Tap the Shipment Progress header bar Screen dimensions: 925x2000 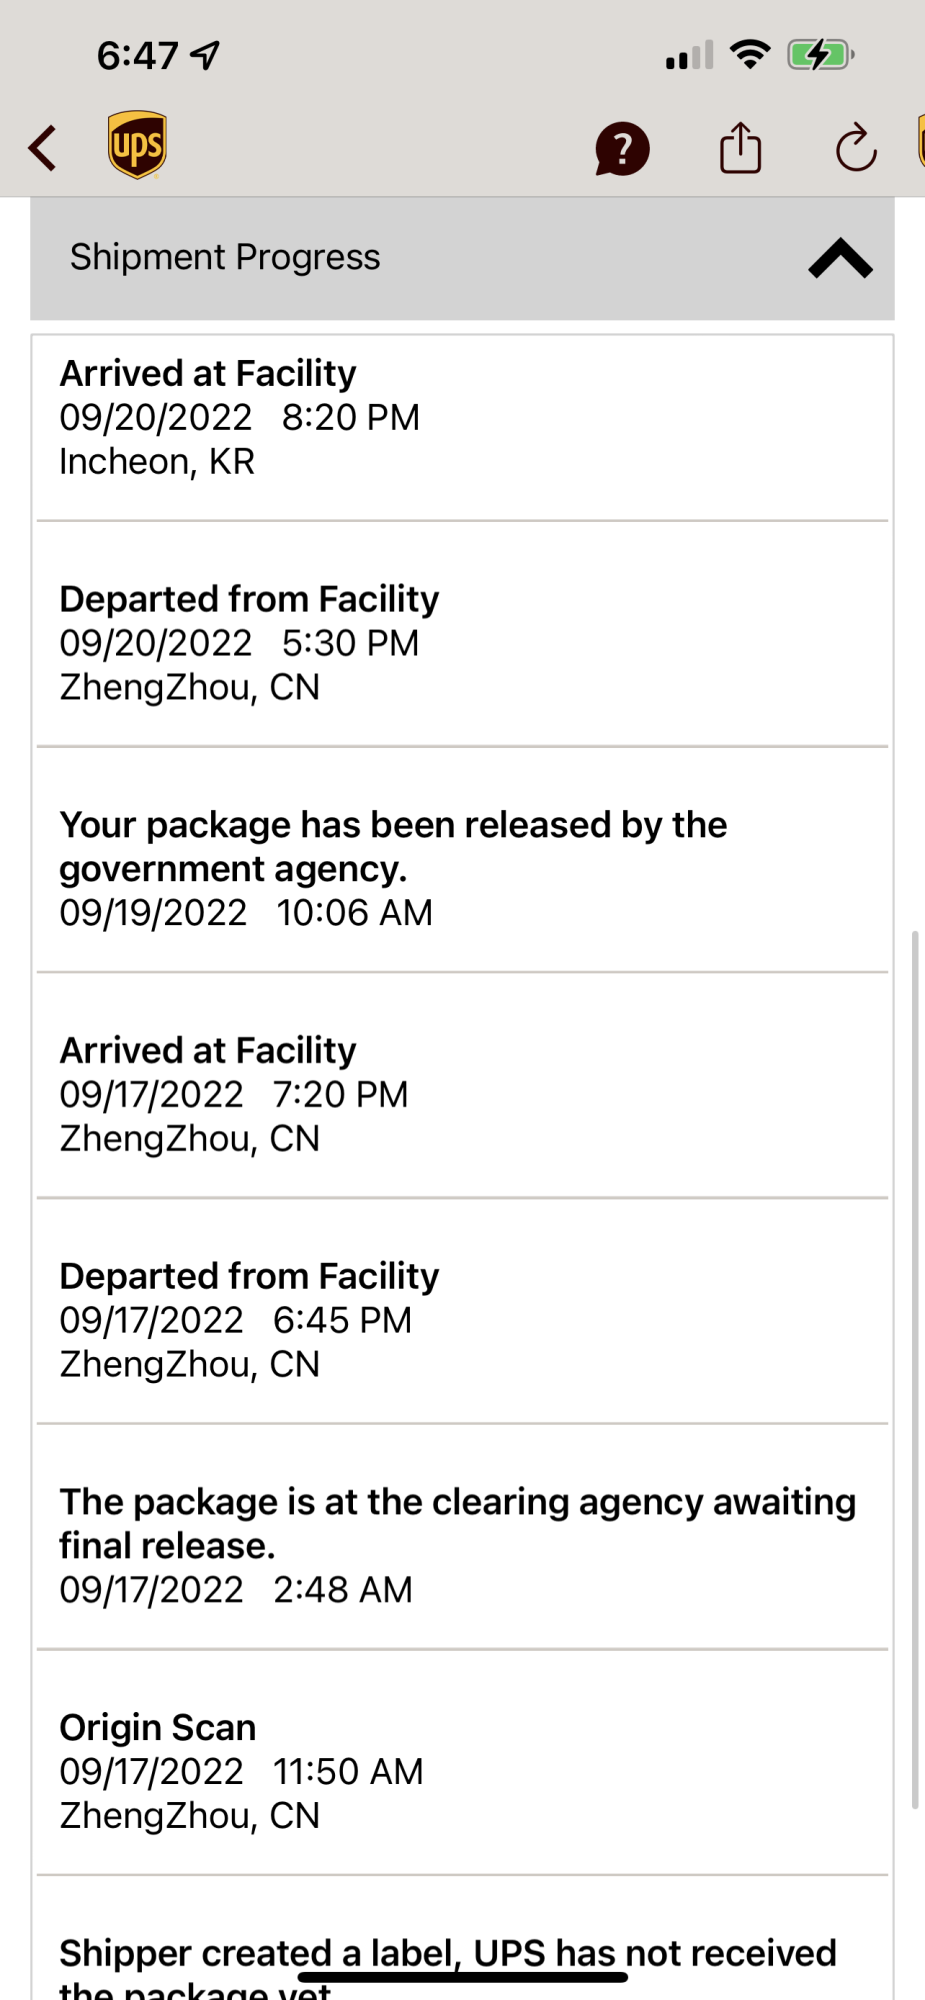pos(462,258)
